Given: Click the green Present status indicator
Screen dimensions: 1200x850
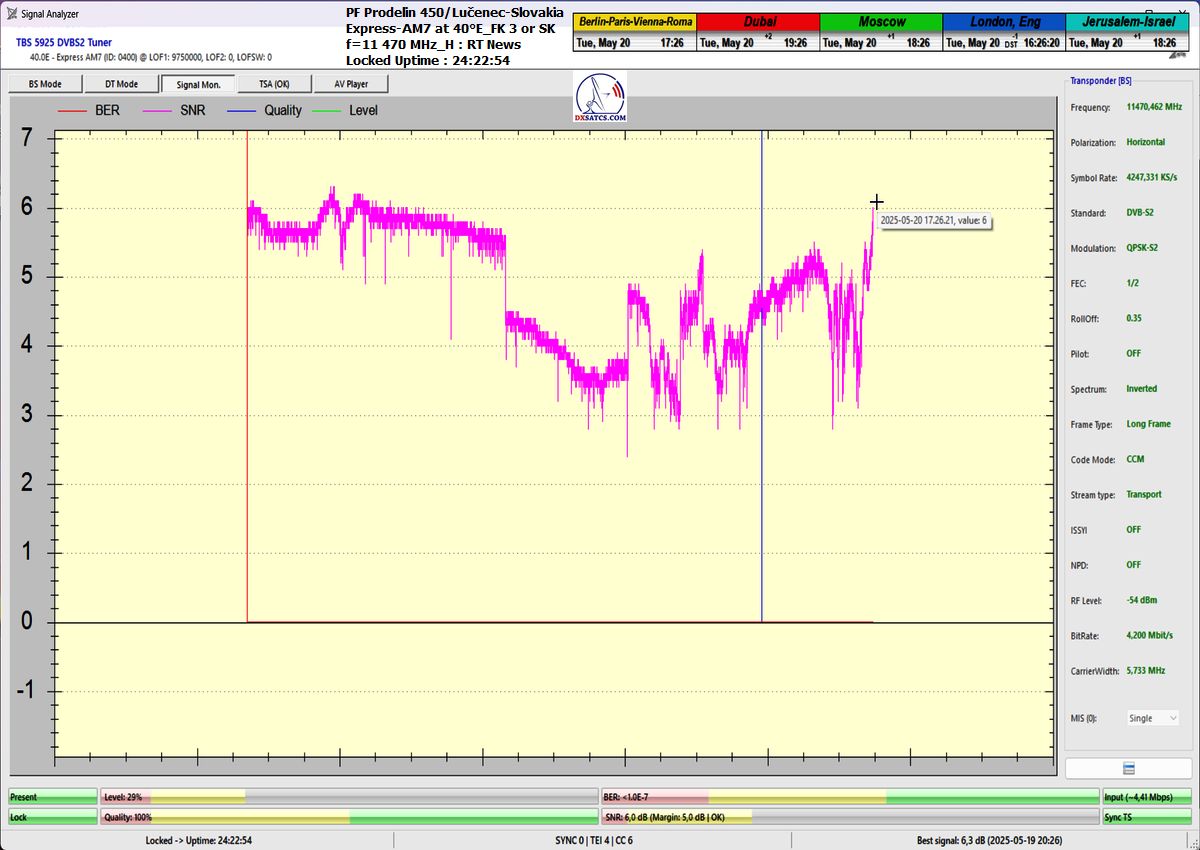Looking at the screenshot, I should click(x=52, y=797).
